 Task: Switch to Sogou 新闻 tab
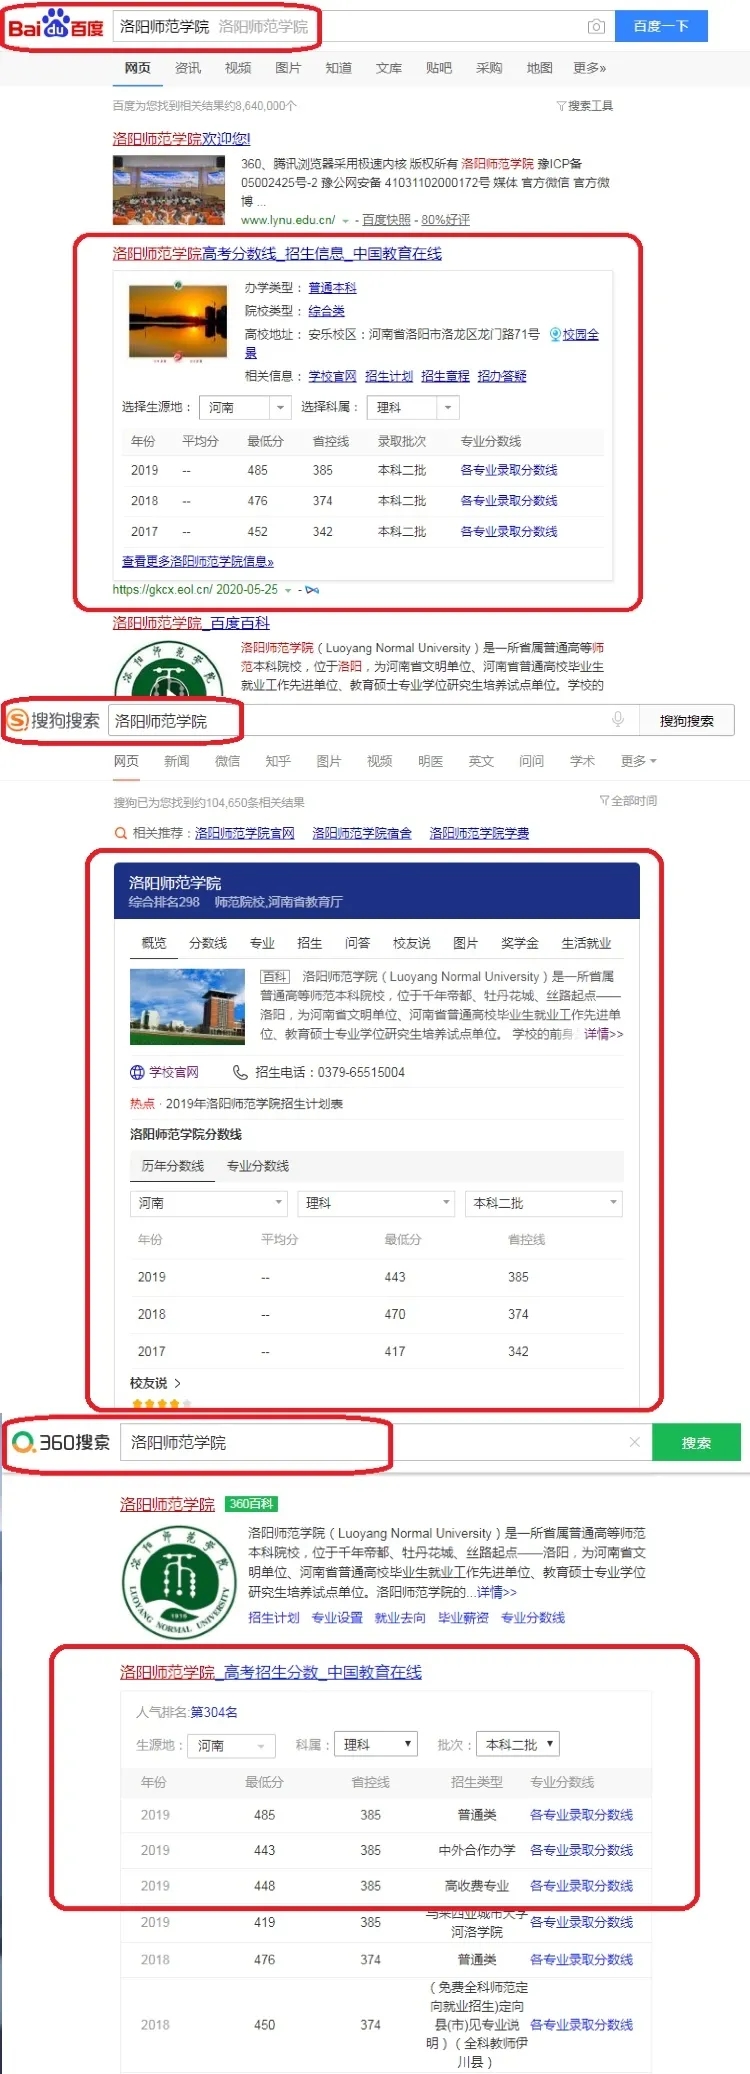pyautogui.click(x=177, y=761)
